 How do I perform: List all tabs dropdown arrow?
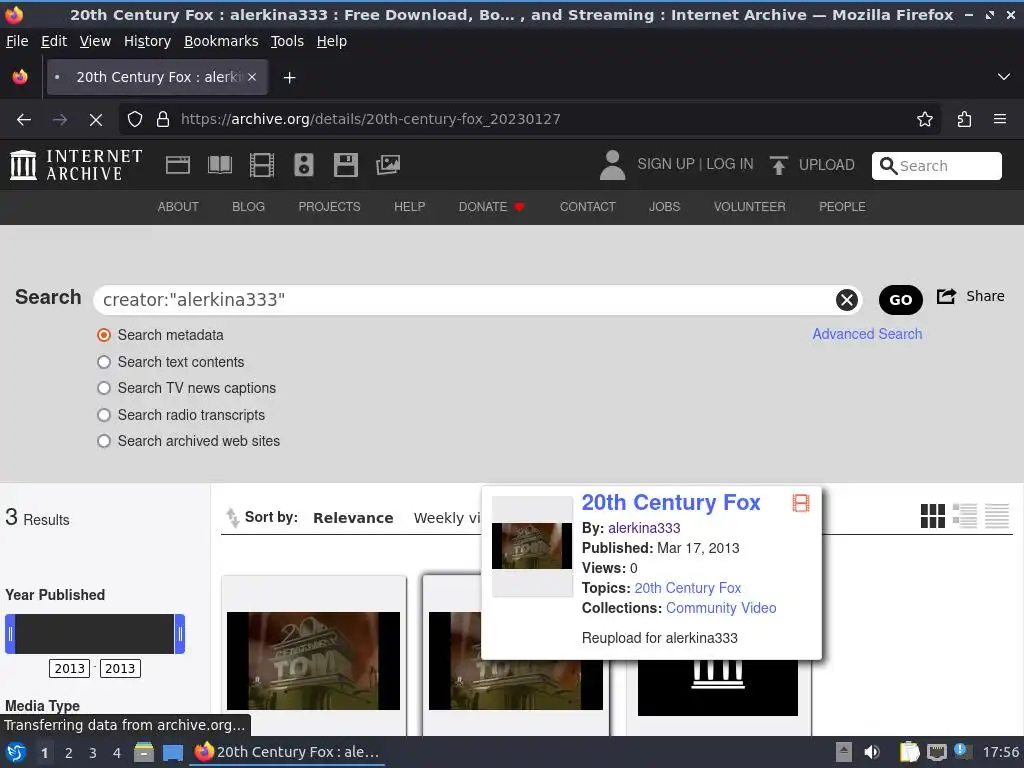pos(1004,77)
